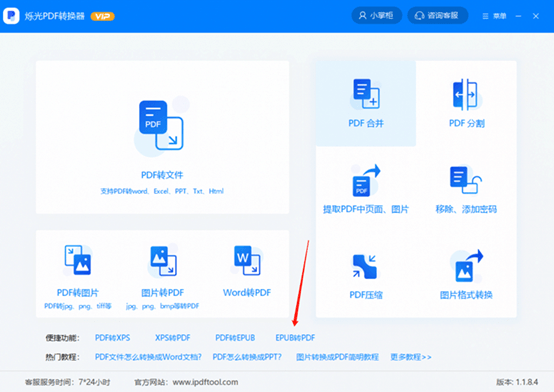Click the PDF压缩 compress icon

click(365, 267)
